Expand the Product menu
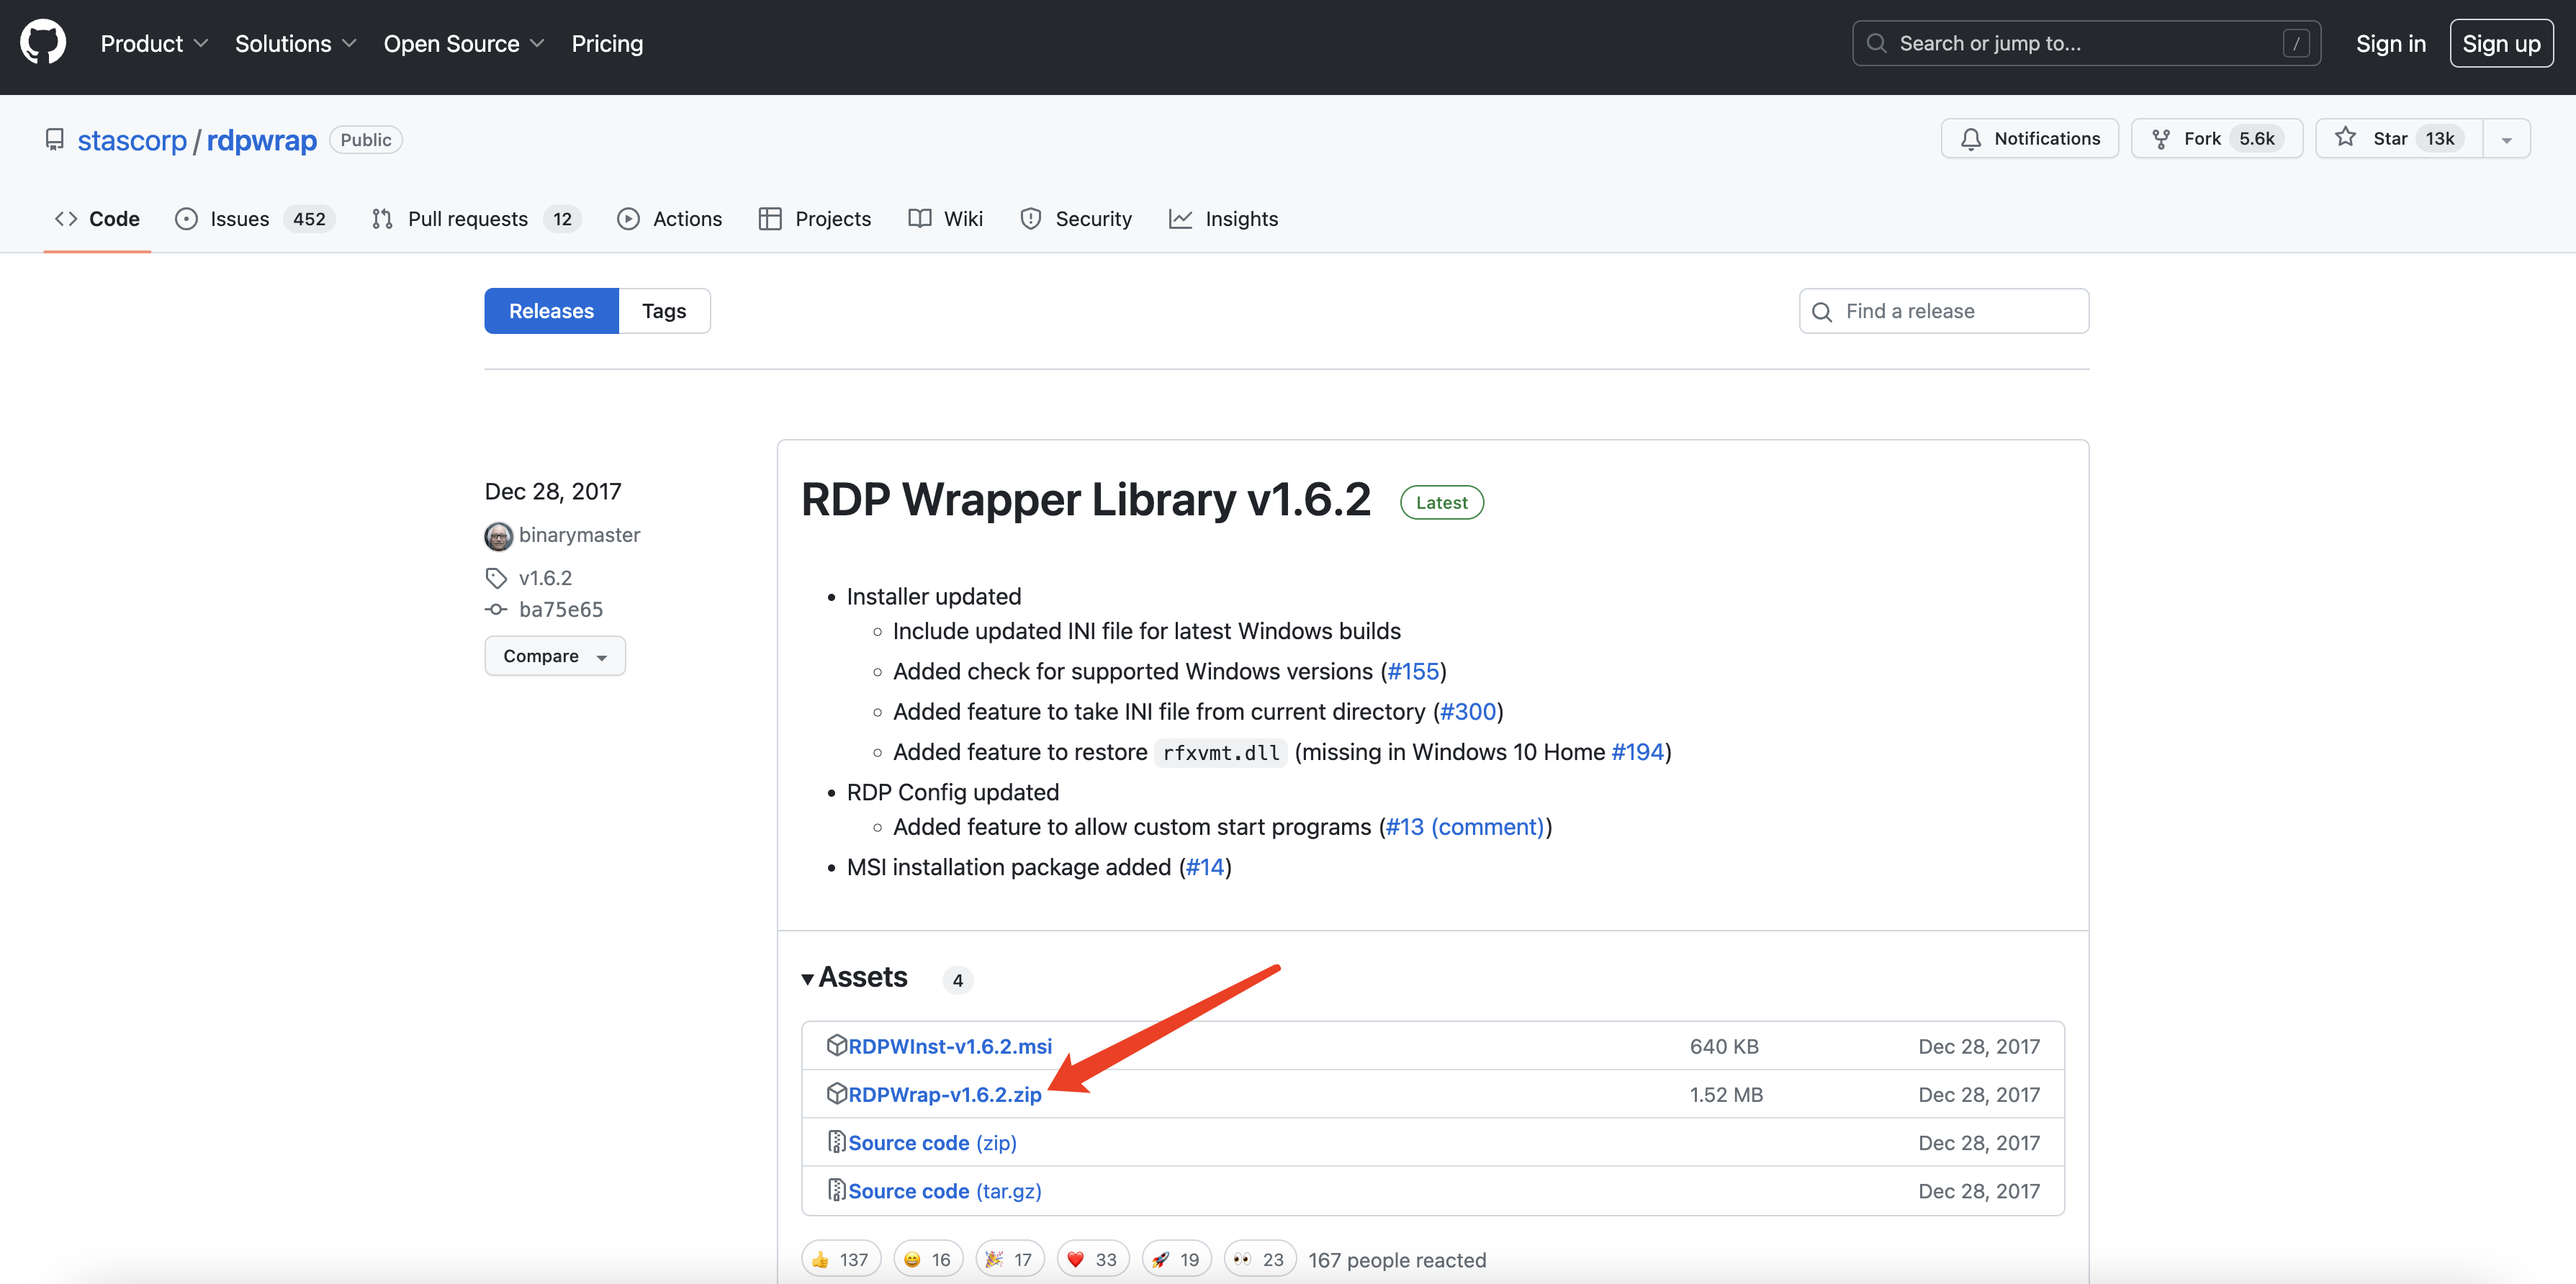 point(154,44)
